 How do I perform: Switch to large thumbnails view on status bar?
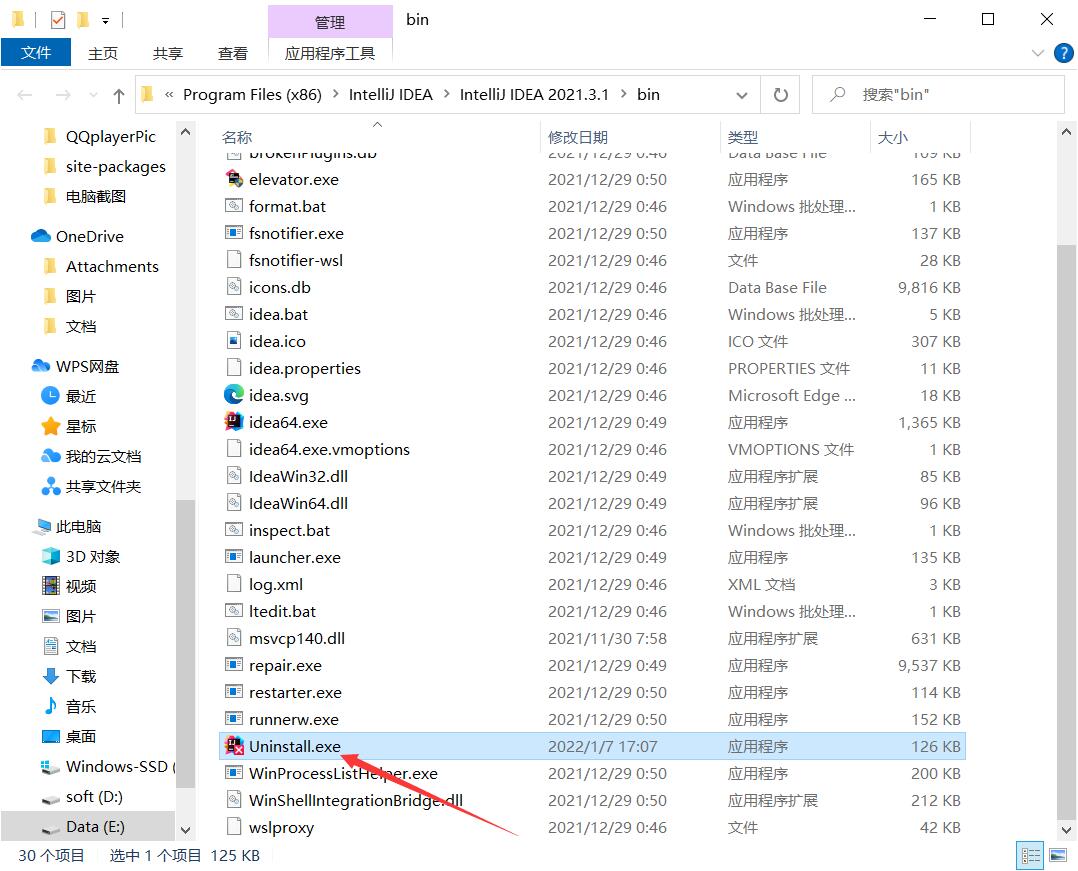coord(1058,855)
